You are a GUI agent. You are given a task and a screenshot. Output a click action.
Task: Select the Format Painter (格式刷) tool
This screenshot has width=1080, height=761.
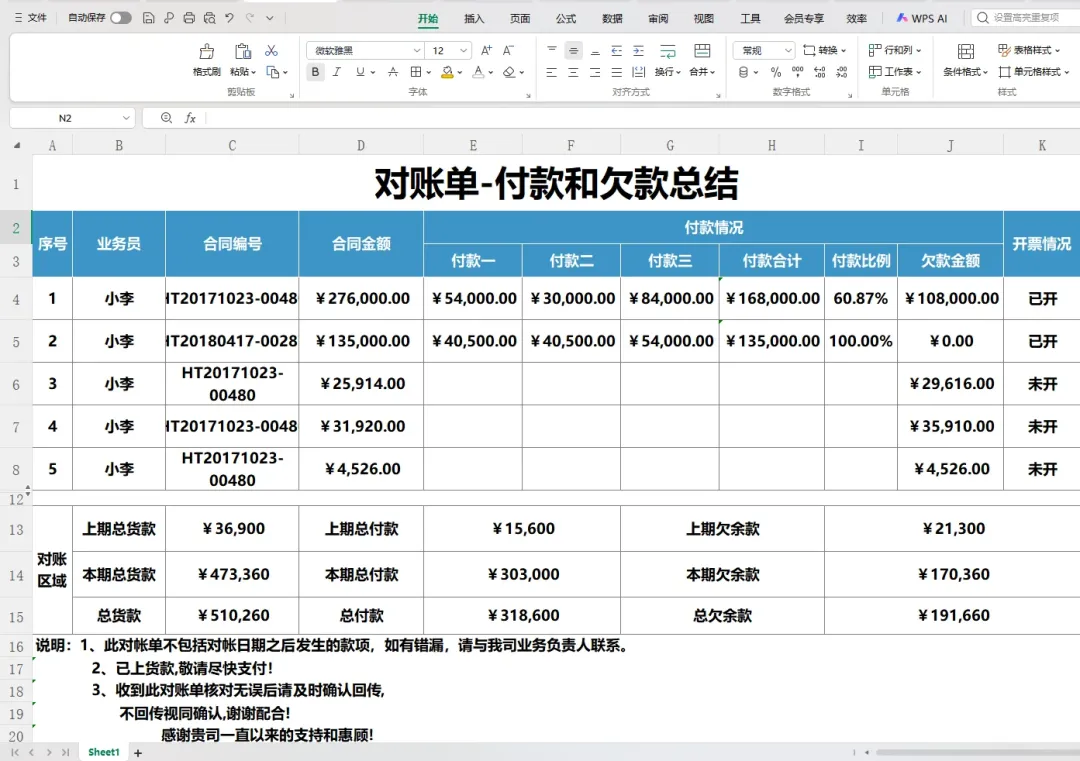[206, 61]
